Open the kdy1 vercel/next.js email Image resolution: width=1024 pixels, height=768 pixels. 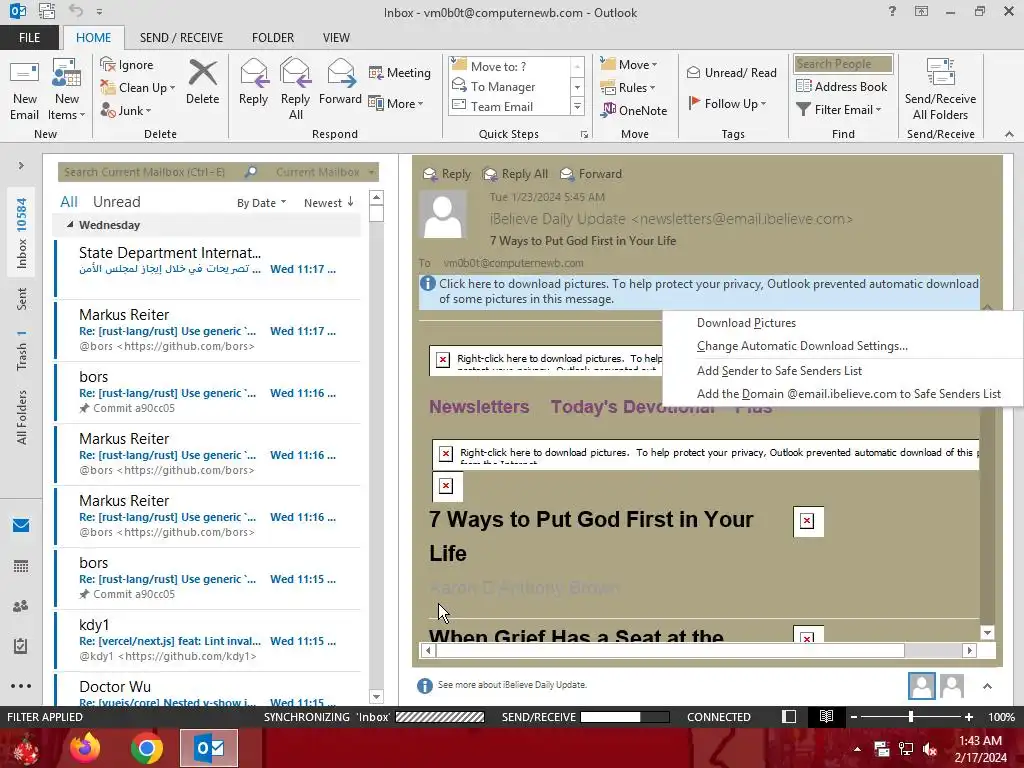tap(208, 640)
